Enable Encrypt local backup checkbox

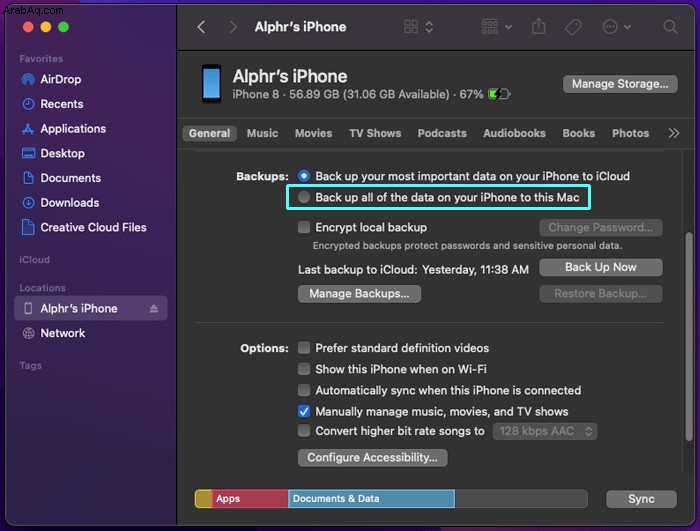point(304,228)
